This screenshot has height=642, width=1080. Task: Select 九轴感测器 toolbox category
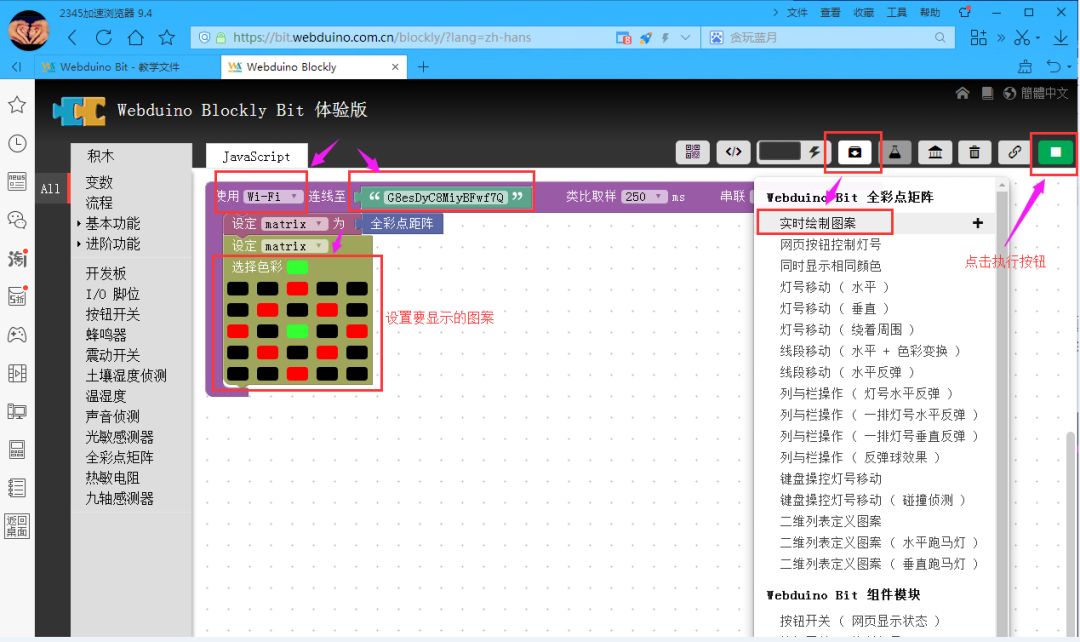[120, 498]
